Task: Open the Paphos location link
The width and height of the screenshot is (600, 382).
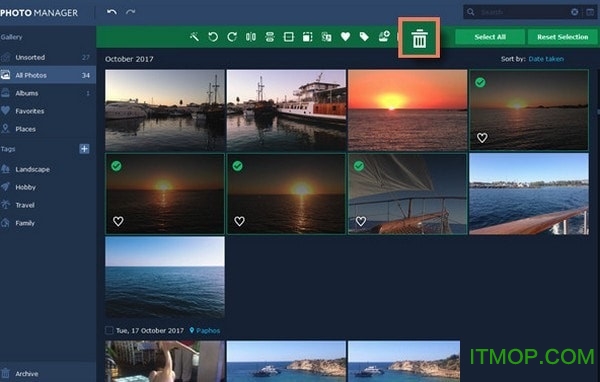Action: pyautogui.click(x=208, y=330)
